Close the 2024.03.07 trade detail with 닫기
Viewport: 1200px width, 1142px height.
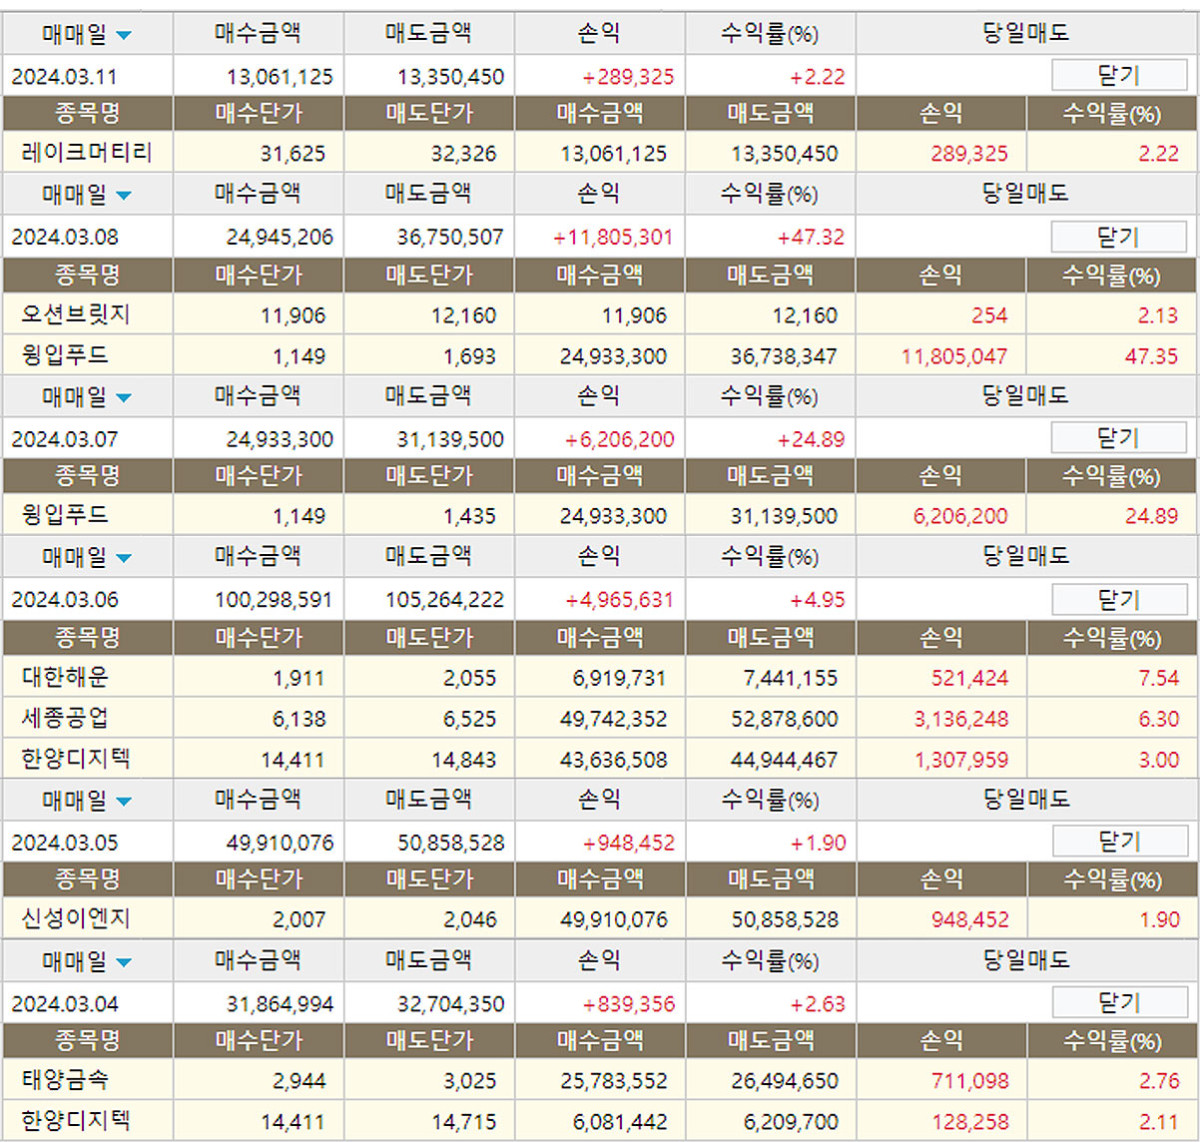(x=1118, y=438)
